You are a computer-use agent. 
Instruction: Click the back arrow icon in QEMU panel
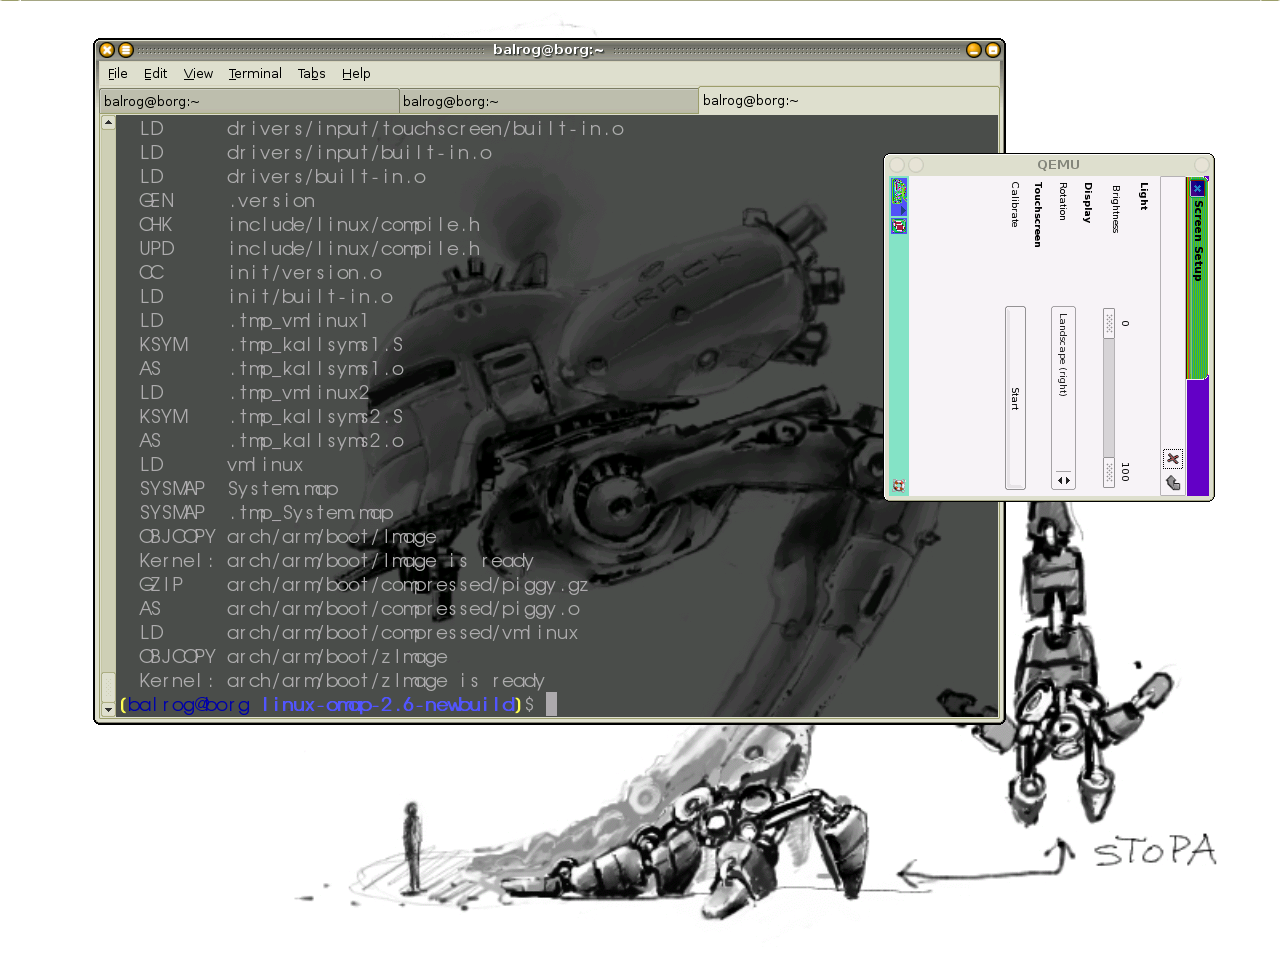[1173, 484]
